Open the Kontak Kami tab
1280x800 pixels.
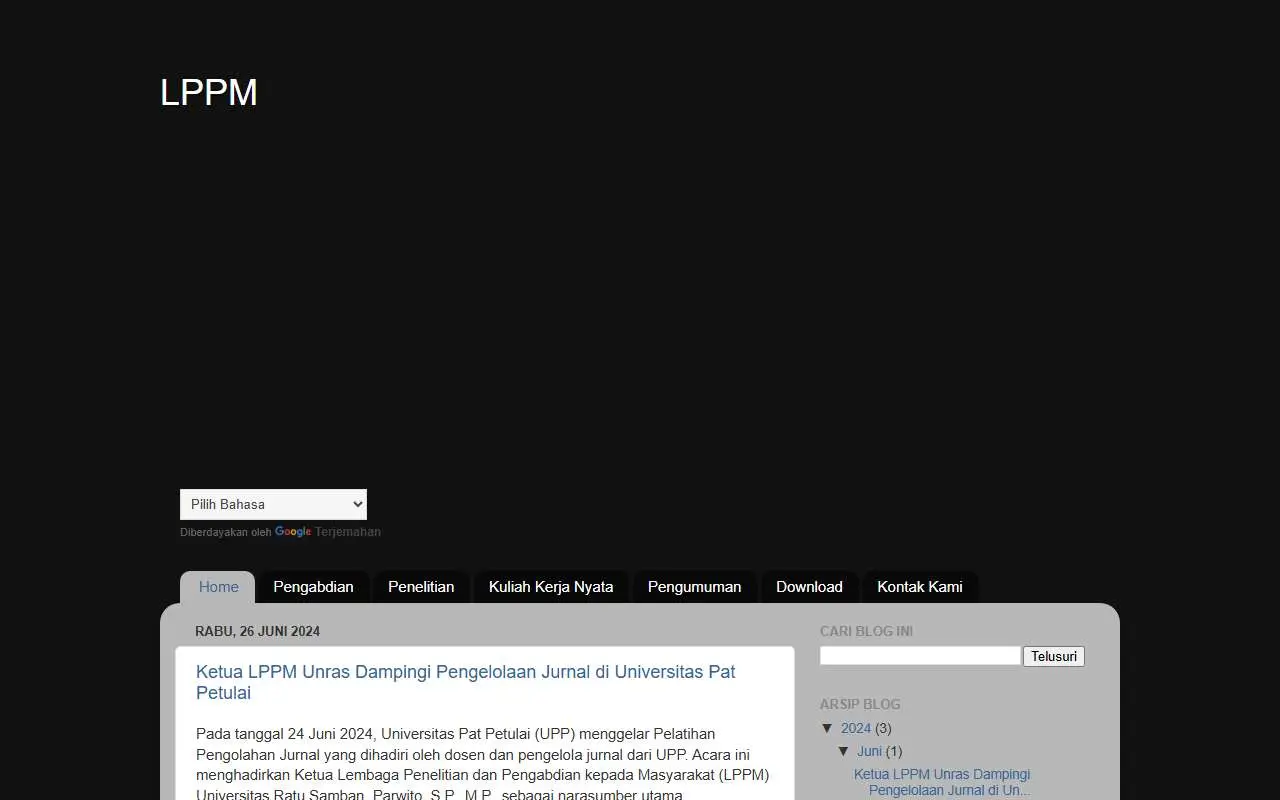(x=920, y=587)
